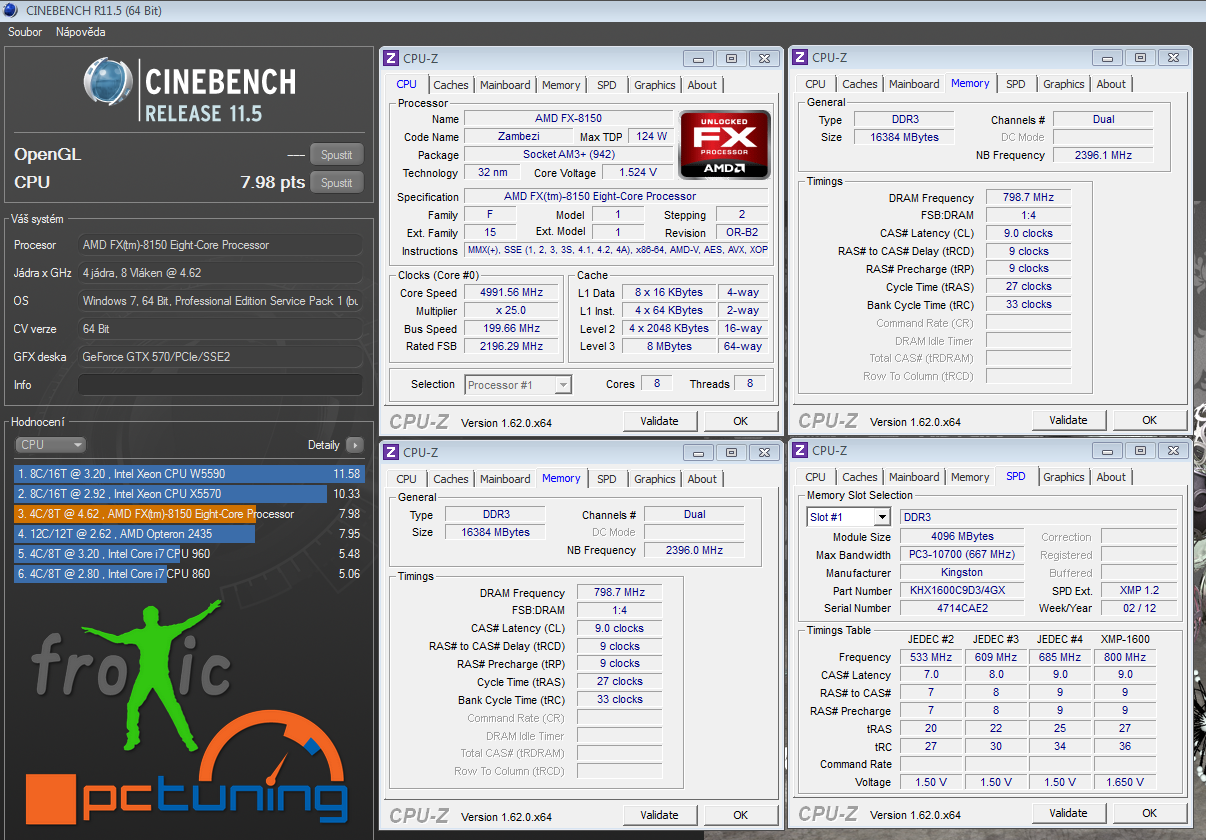Click the CPU-Z icon in top-right CPU-Z window title

[x=801, y=58]
